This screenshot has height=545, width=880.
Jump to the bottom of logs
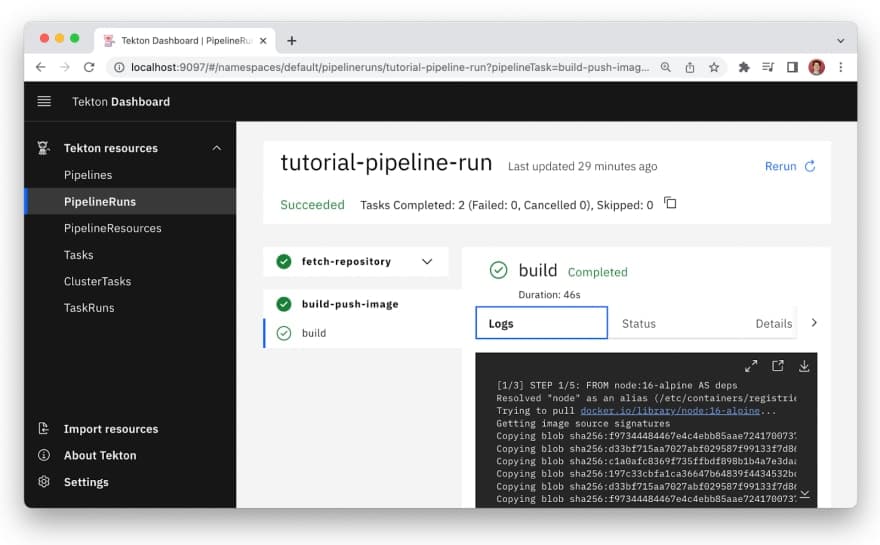pos(805,494)
